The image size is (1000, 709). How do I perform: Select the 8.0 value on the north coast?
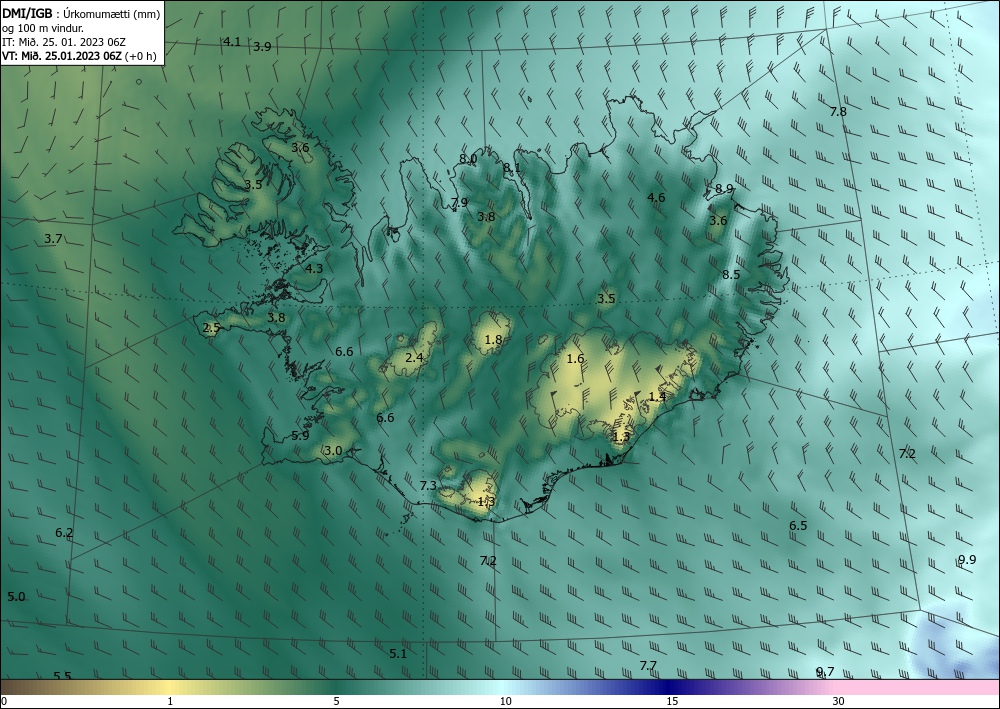tap(468, 158)
